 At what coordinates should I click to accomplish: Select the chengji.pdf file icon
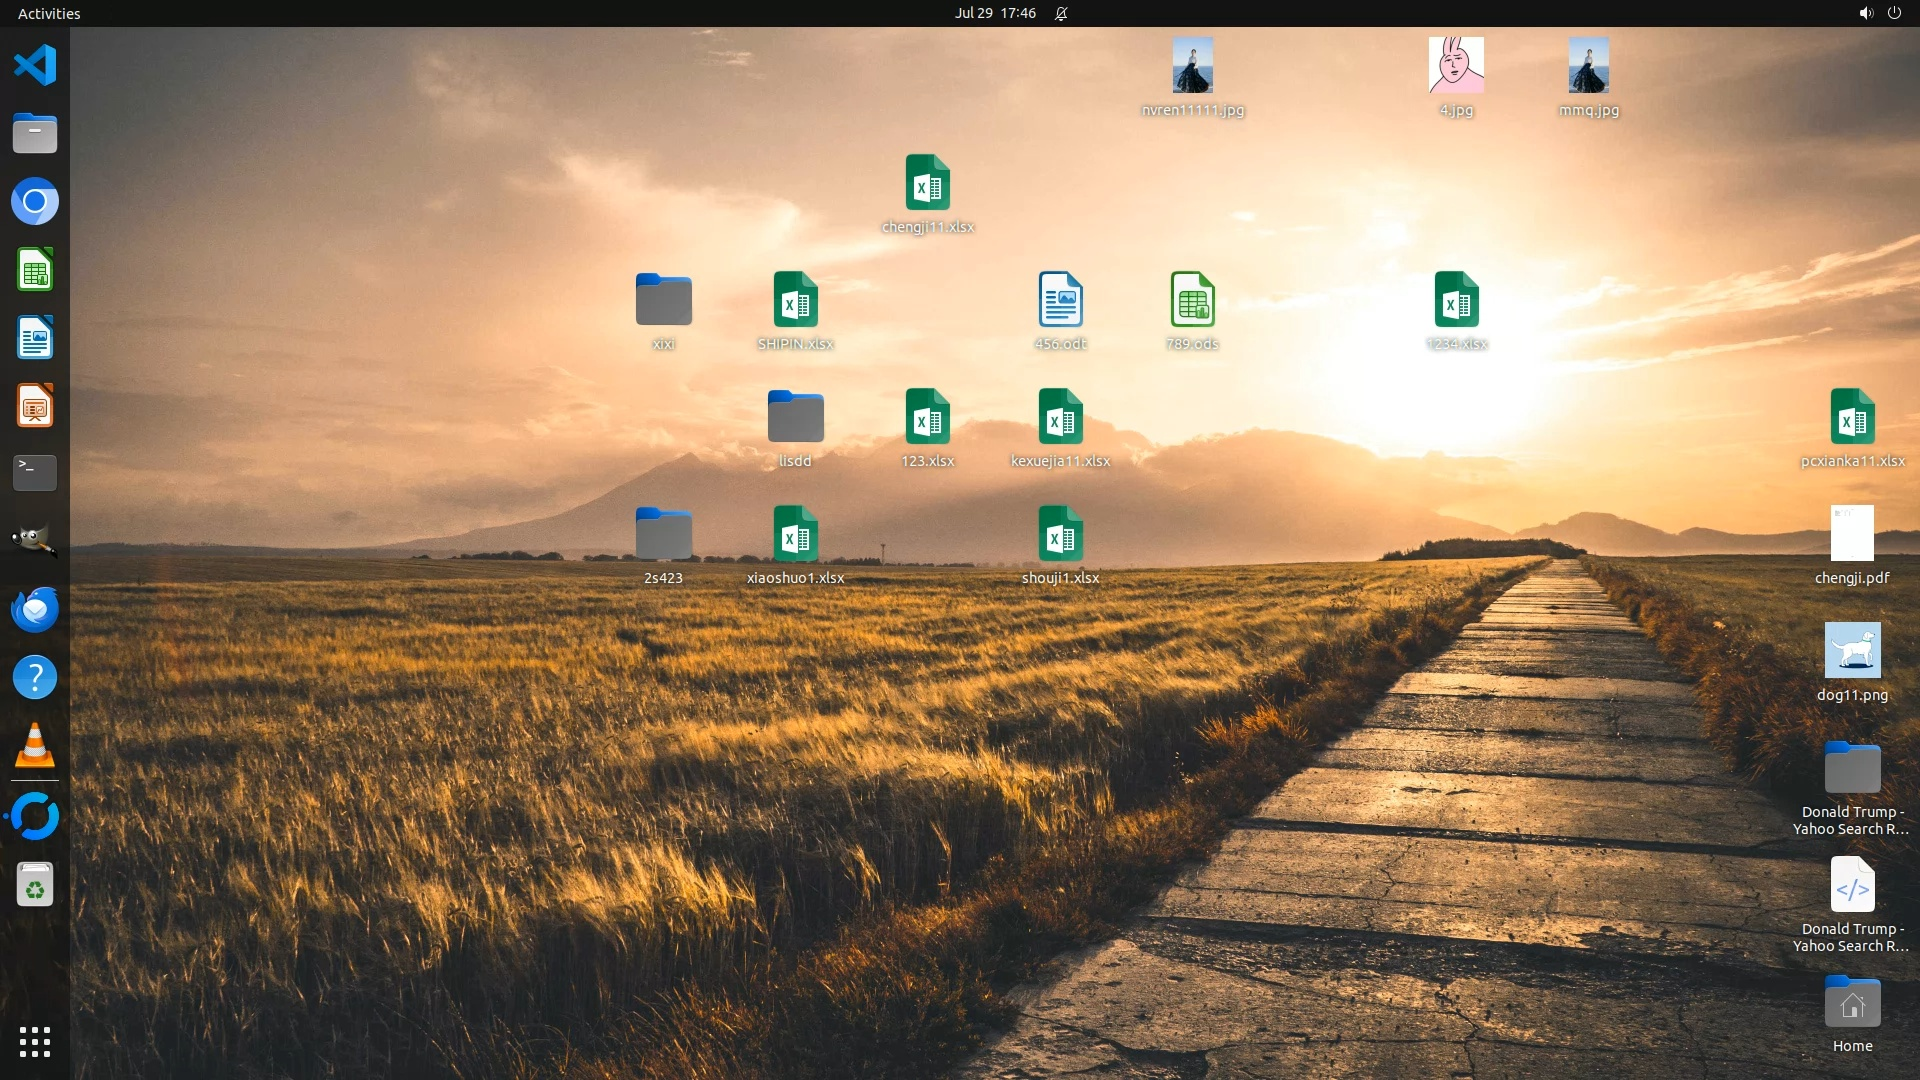point(1852,534)
